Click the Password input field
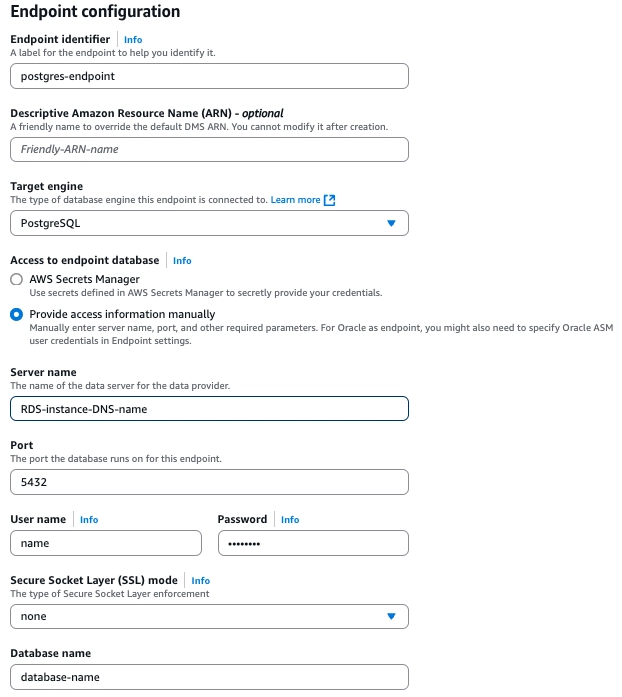 pos(313,543)
